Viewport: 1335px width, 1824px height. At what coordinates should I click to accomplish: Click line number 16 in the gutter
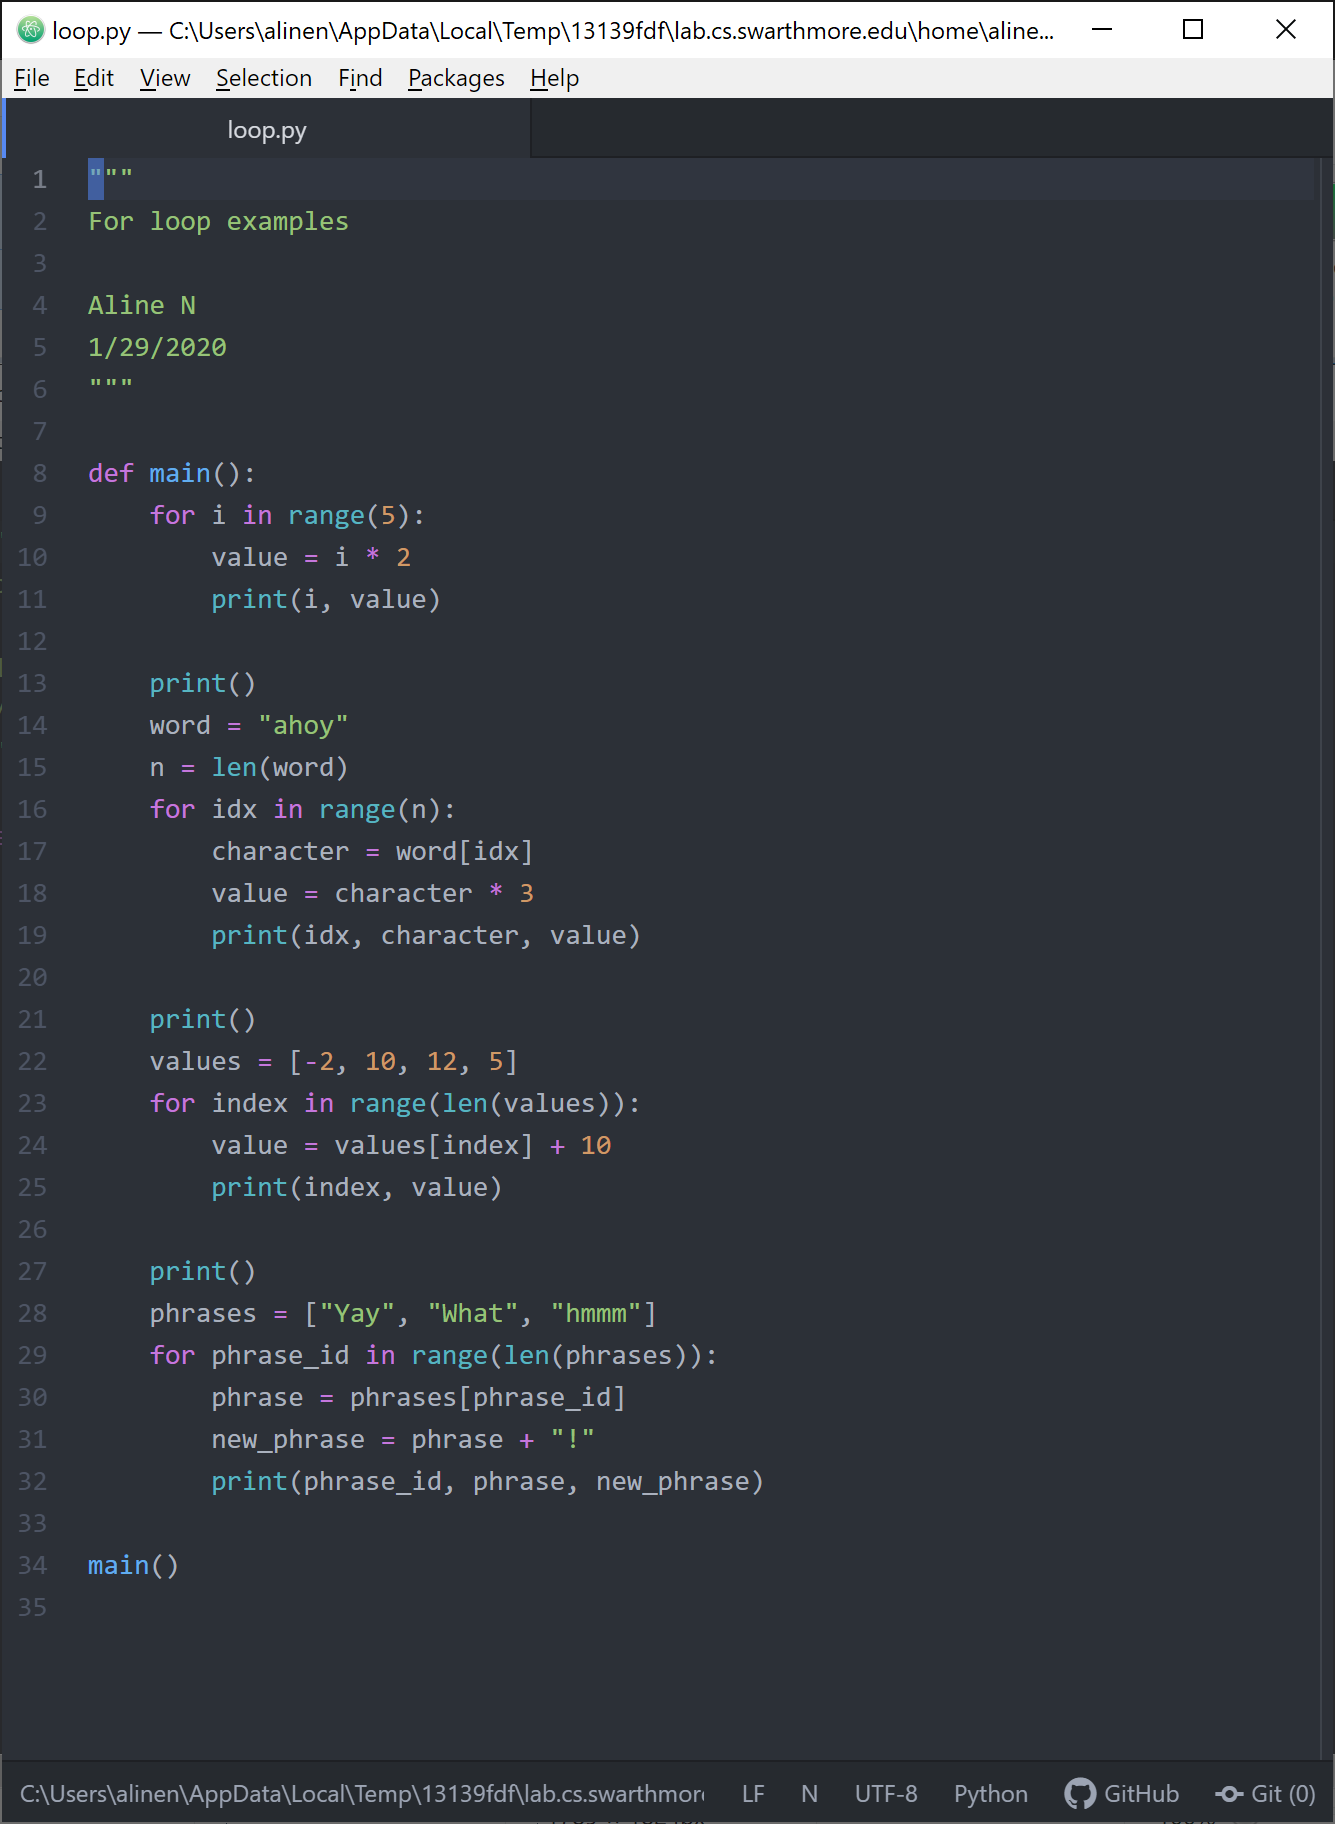click(32, 809)
